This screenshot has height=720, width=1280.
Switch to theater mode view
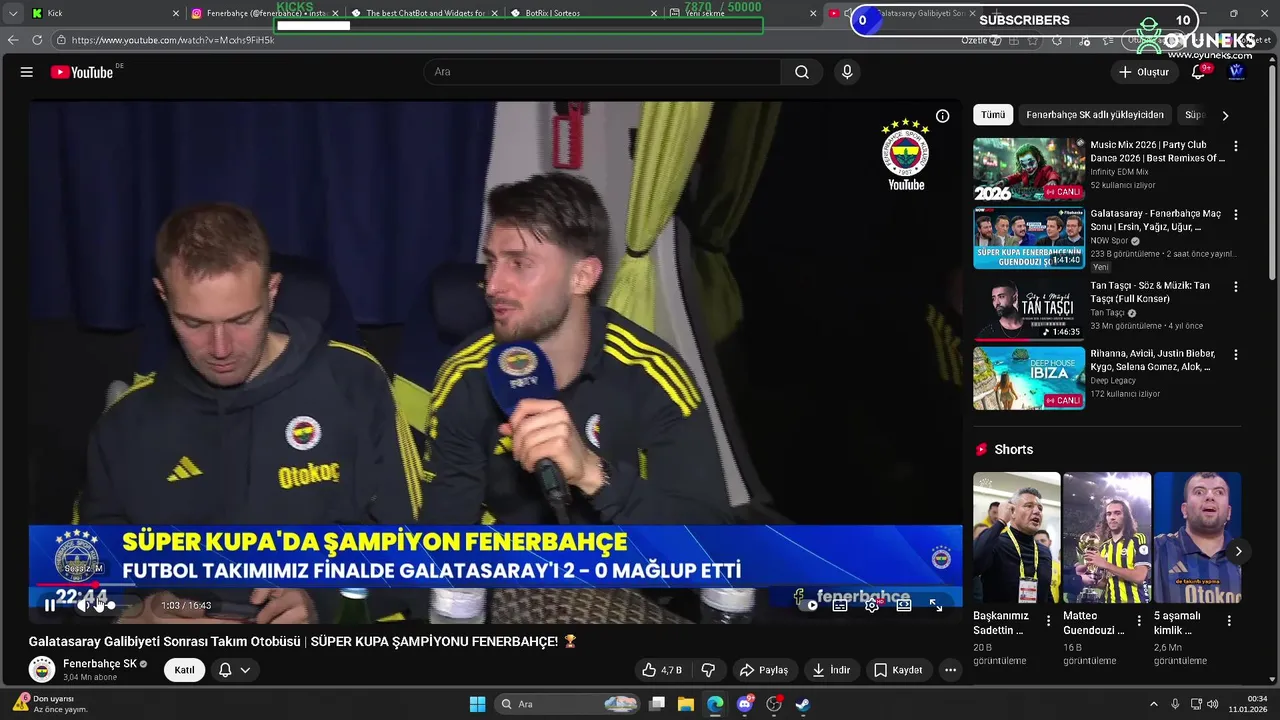pos(904,605)
